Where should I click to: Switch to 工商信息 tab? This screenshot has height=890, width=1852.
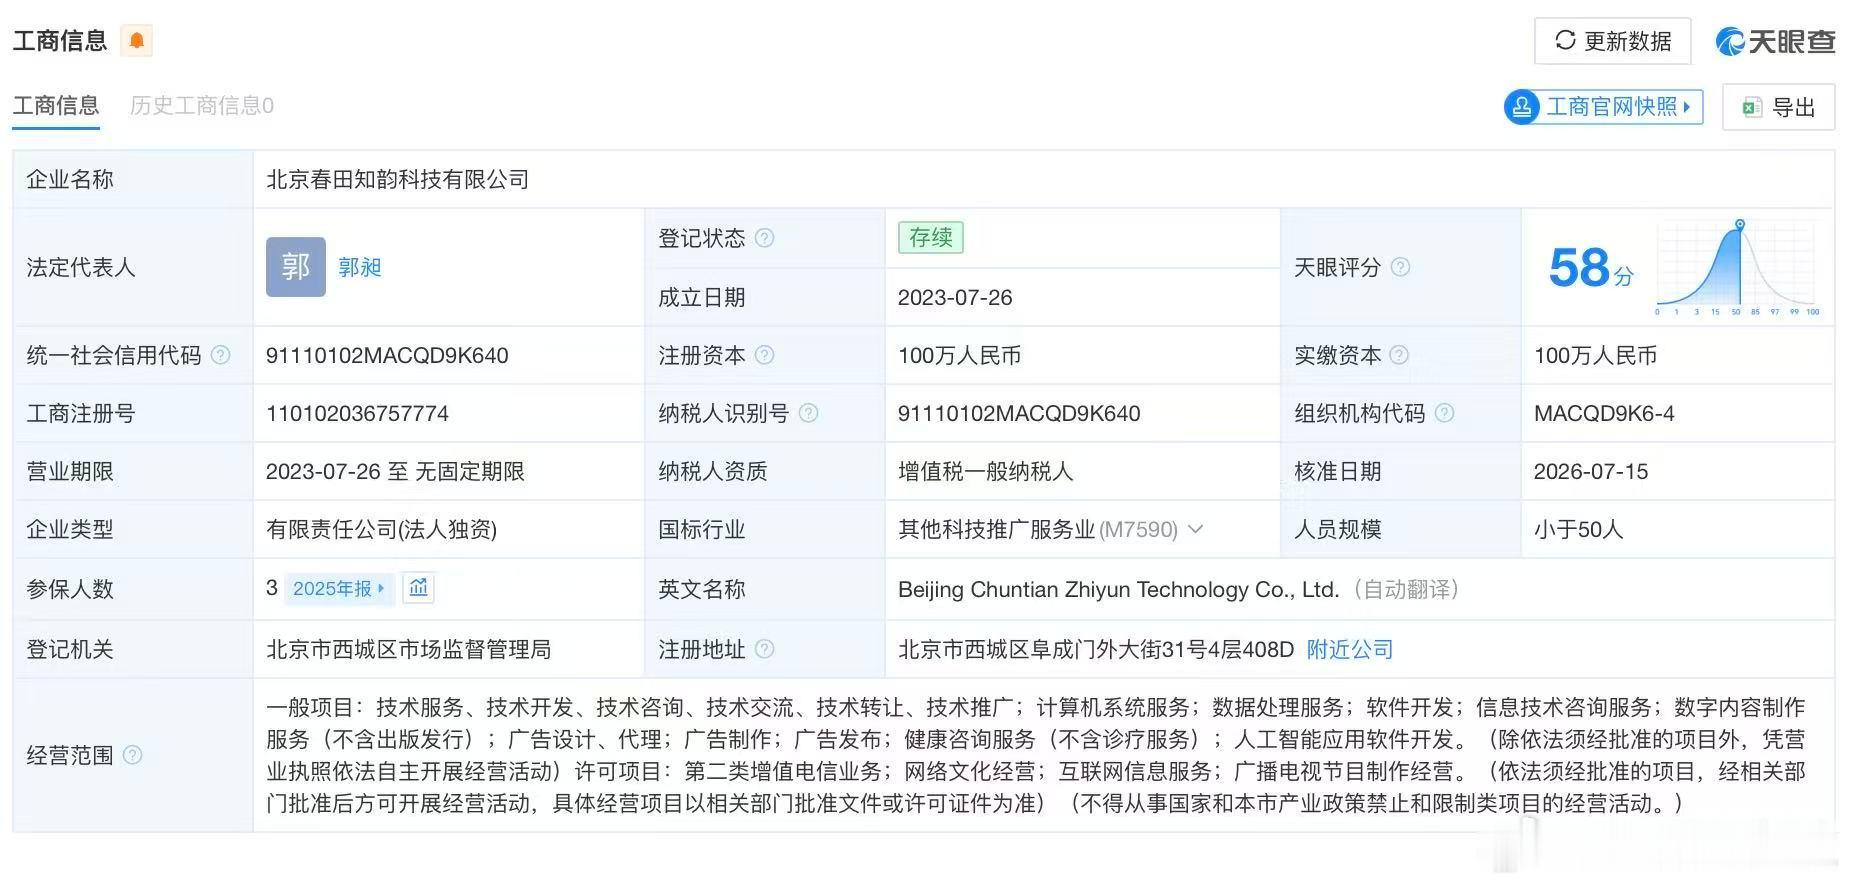[x=56, y=106]
